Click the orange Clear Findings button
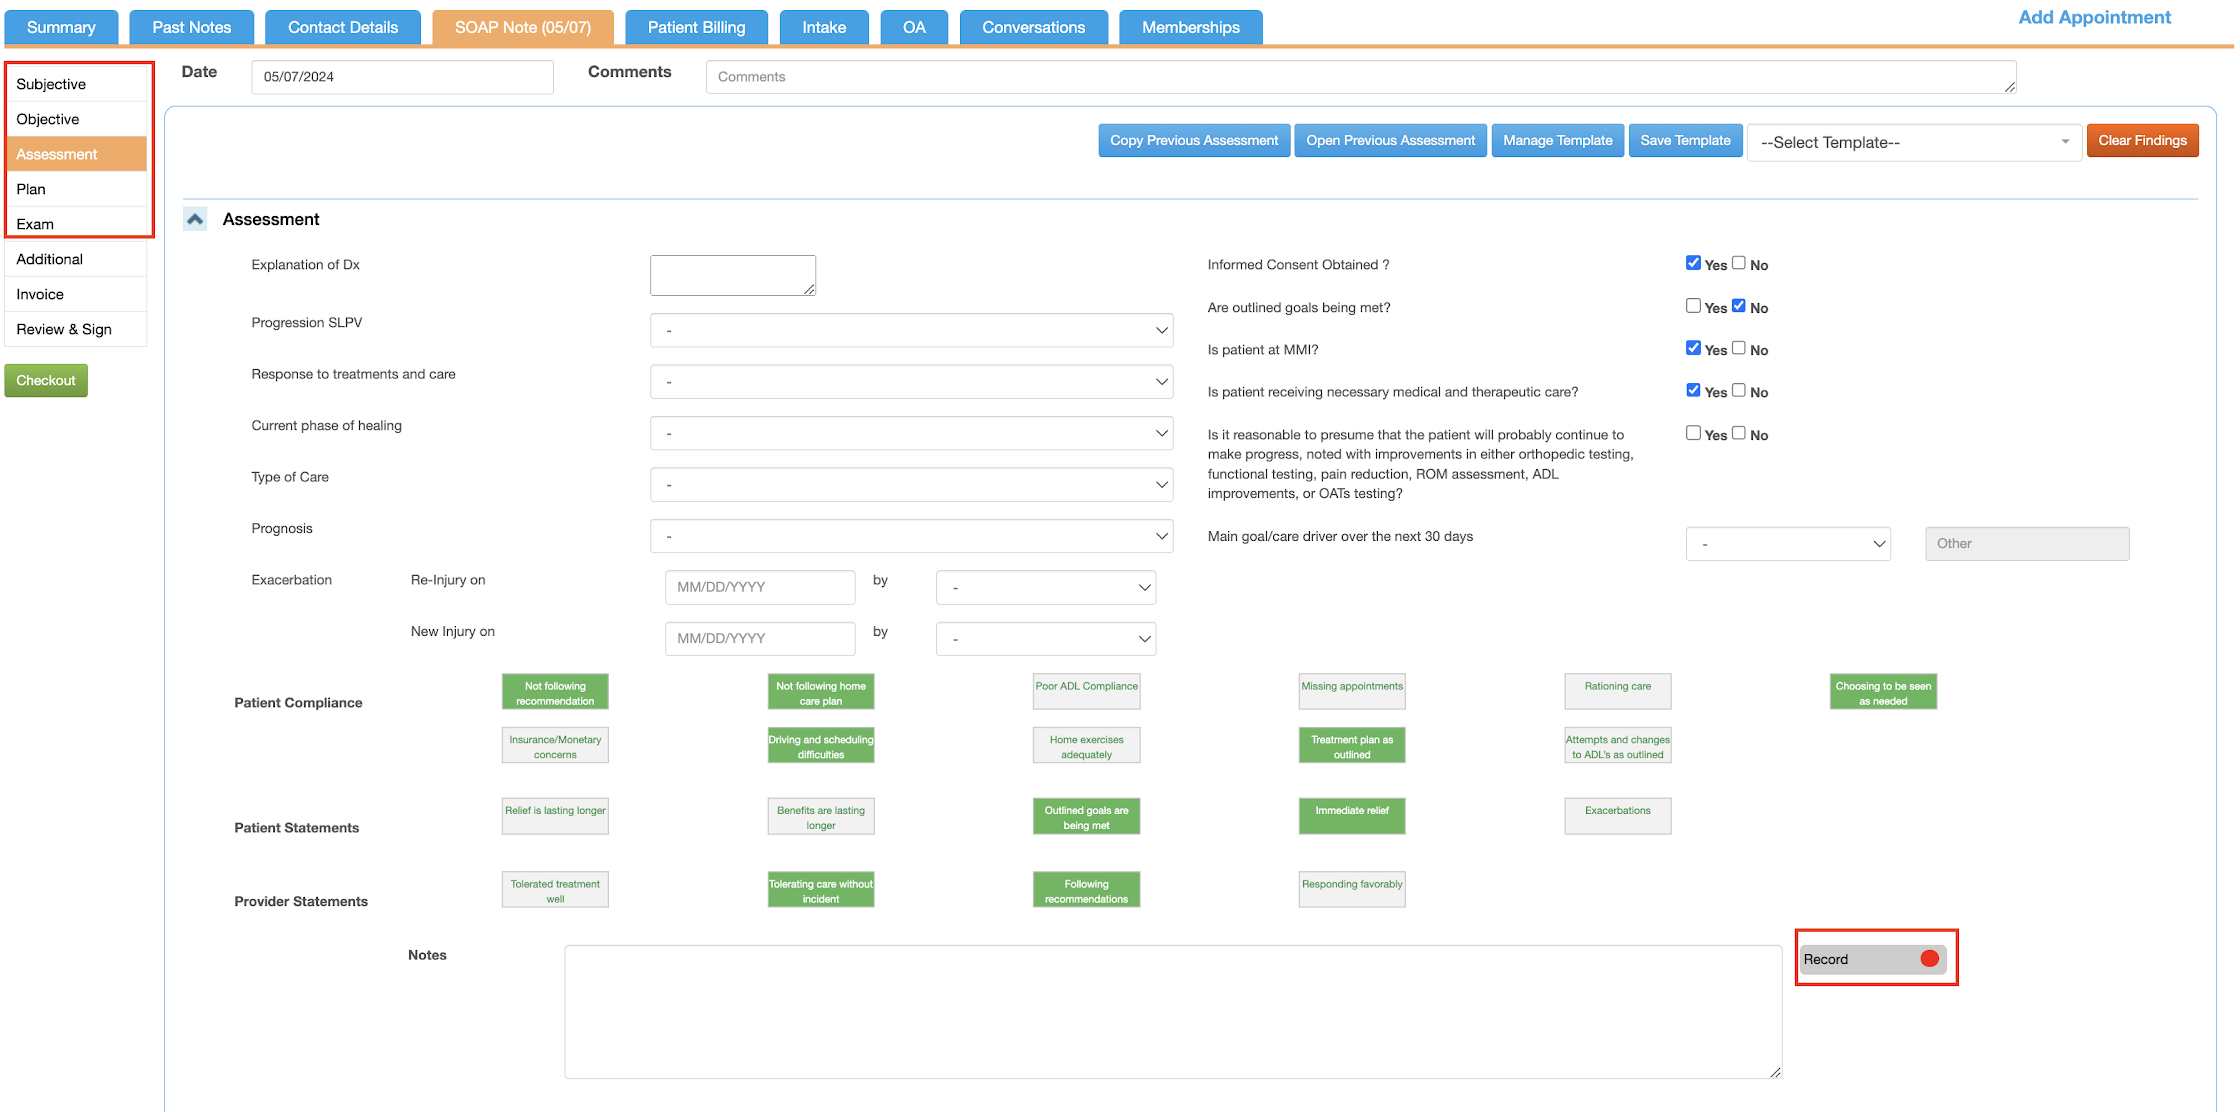 2141,140
